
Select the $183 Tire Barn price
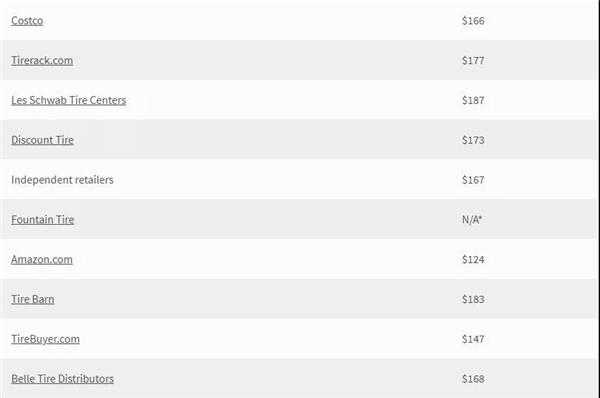(x=473, y=299)
